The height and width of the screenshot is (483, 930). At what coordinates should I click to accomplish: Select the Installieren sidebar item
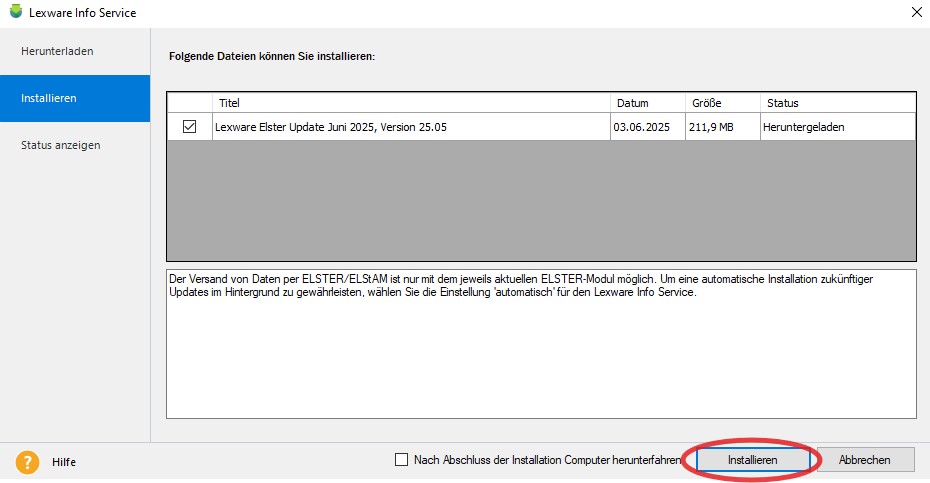coord(75,98)
